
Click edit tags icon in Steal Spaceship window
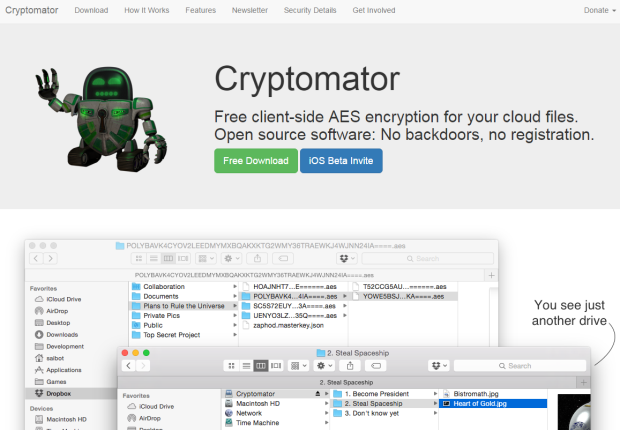coord(376,366)
